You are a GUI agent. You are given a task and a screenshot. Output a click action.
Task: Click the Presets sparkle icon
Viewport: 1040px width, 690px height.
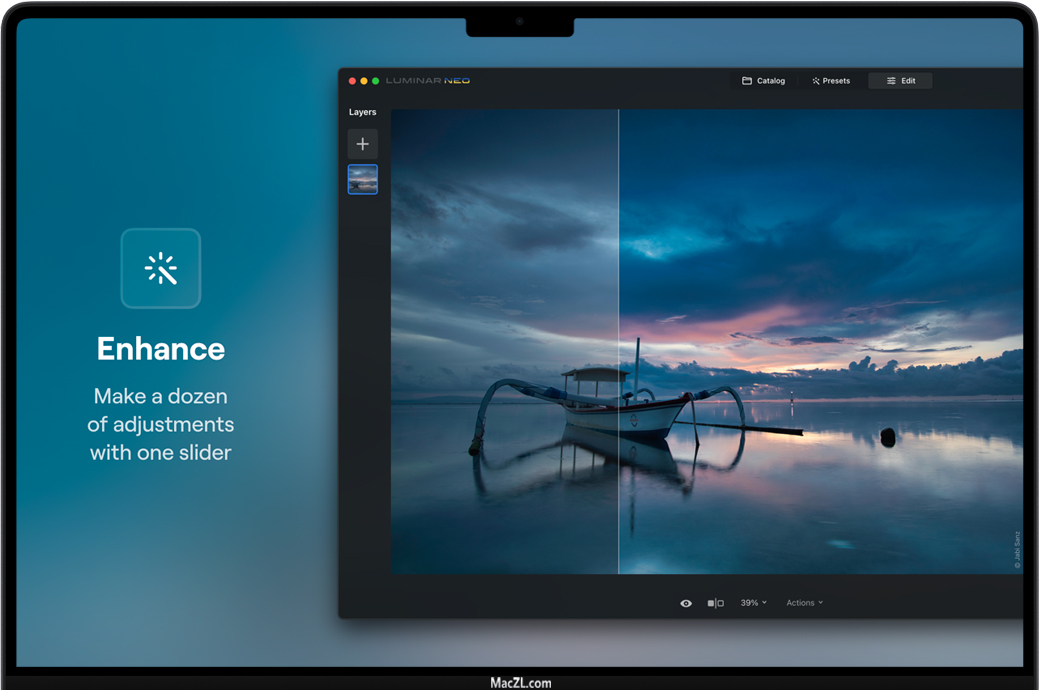816,81
